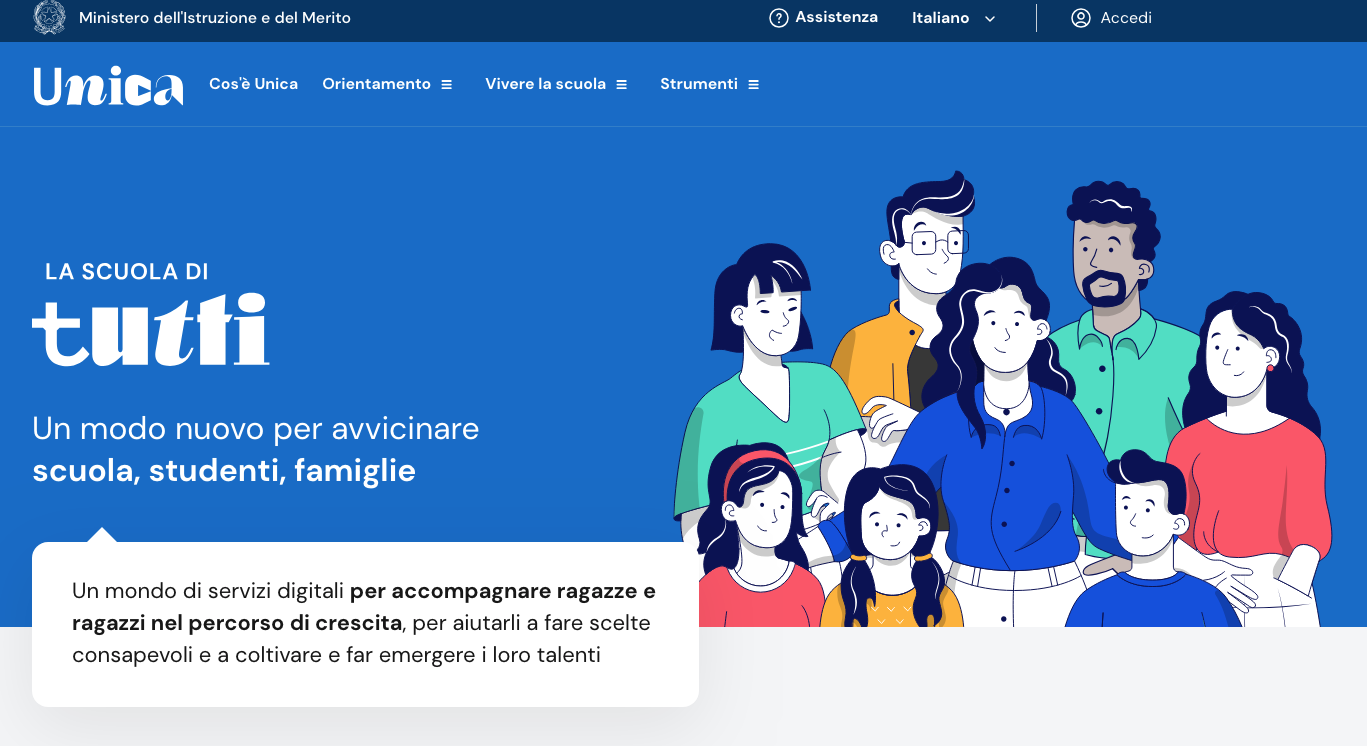Click the large "tutti" heading
This screenshot has width=1367, height=746.
[151, 330]
